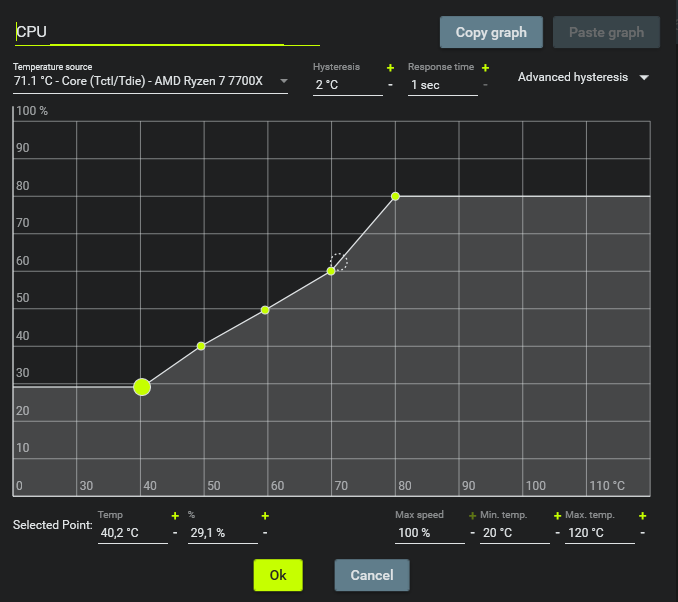Viewport: 678px width, 602px height.
Task: Increase Response time with plus icon
Action: [x=485, y=68]
